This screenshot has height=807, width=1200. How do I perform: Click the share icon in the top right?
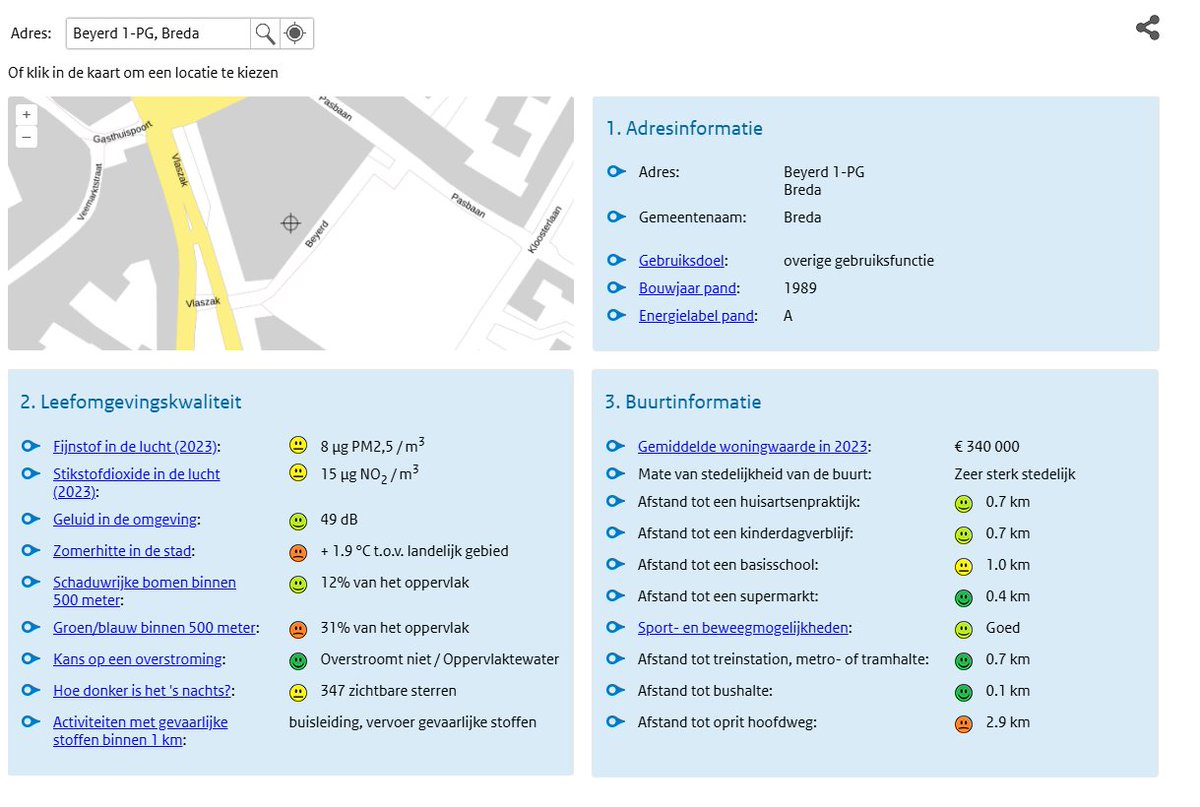[1147, 28]
